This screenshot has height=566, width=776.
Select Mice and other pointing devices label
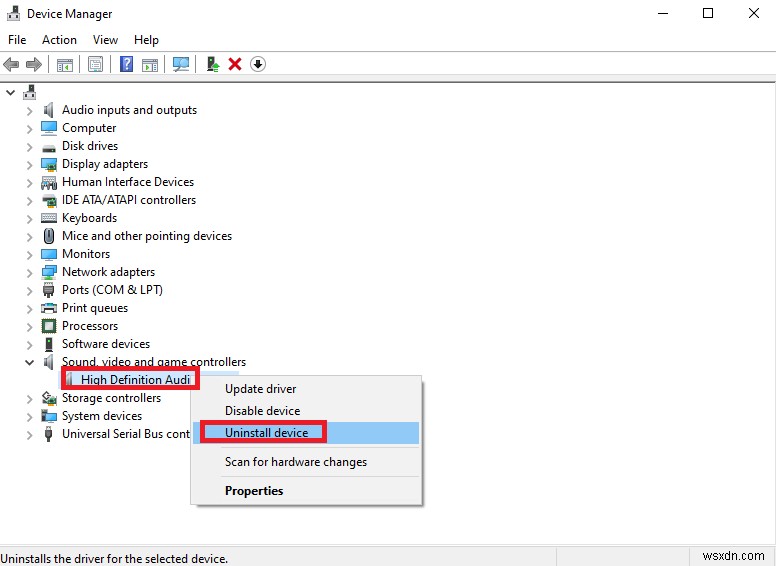click(147, 236)
